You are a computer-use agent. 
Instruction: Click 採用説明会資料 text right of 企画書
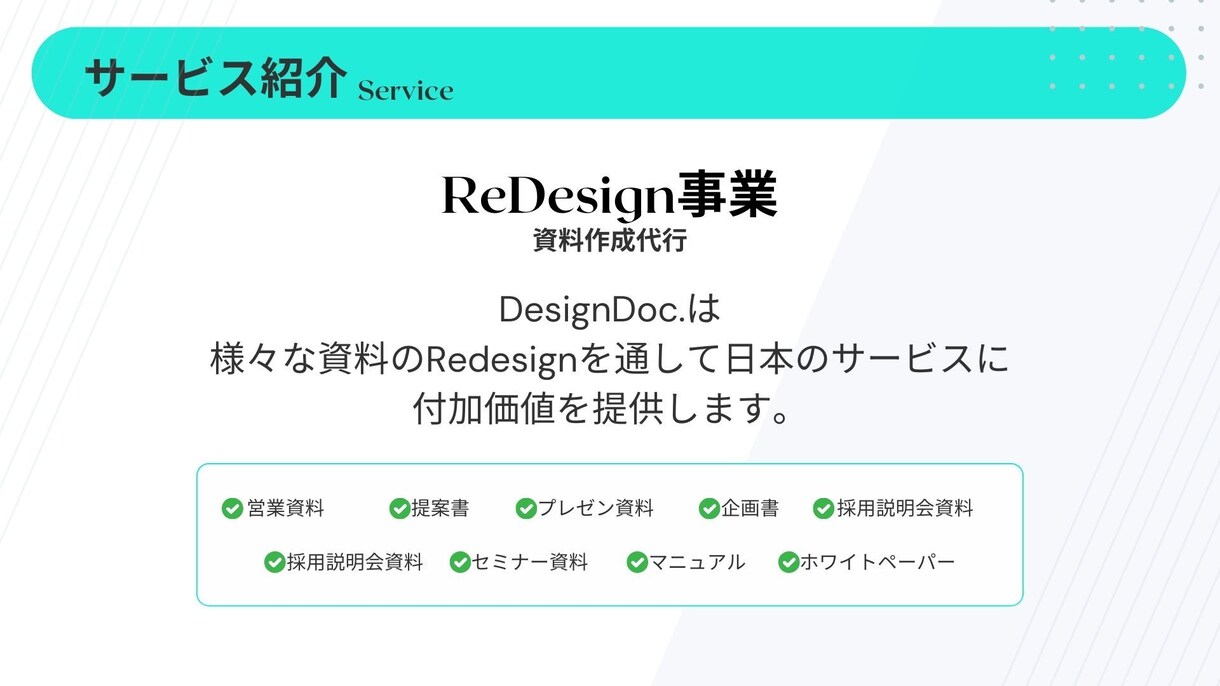(905, 509)
